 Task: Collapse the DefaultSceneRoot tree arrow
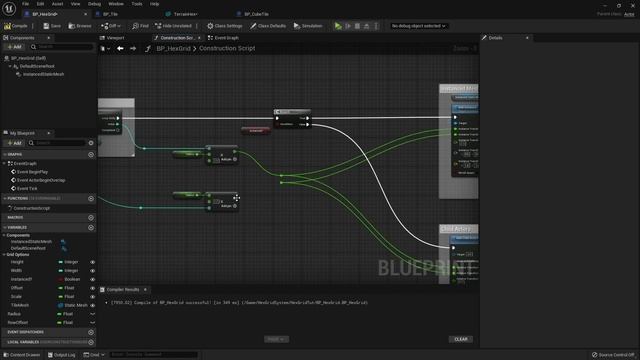pos(10,66)
